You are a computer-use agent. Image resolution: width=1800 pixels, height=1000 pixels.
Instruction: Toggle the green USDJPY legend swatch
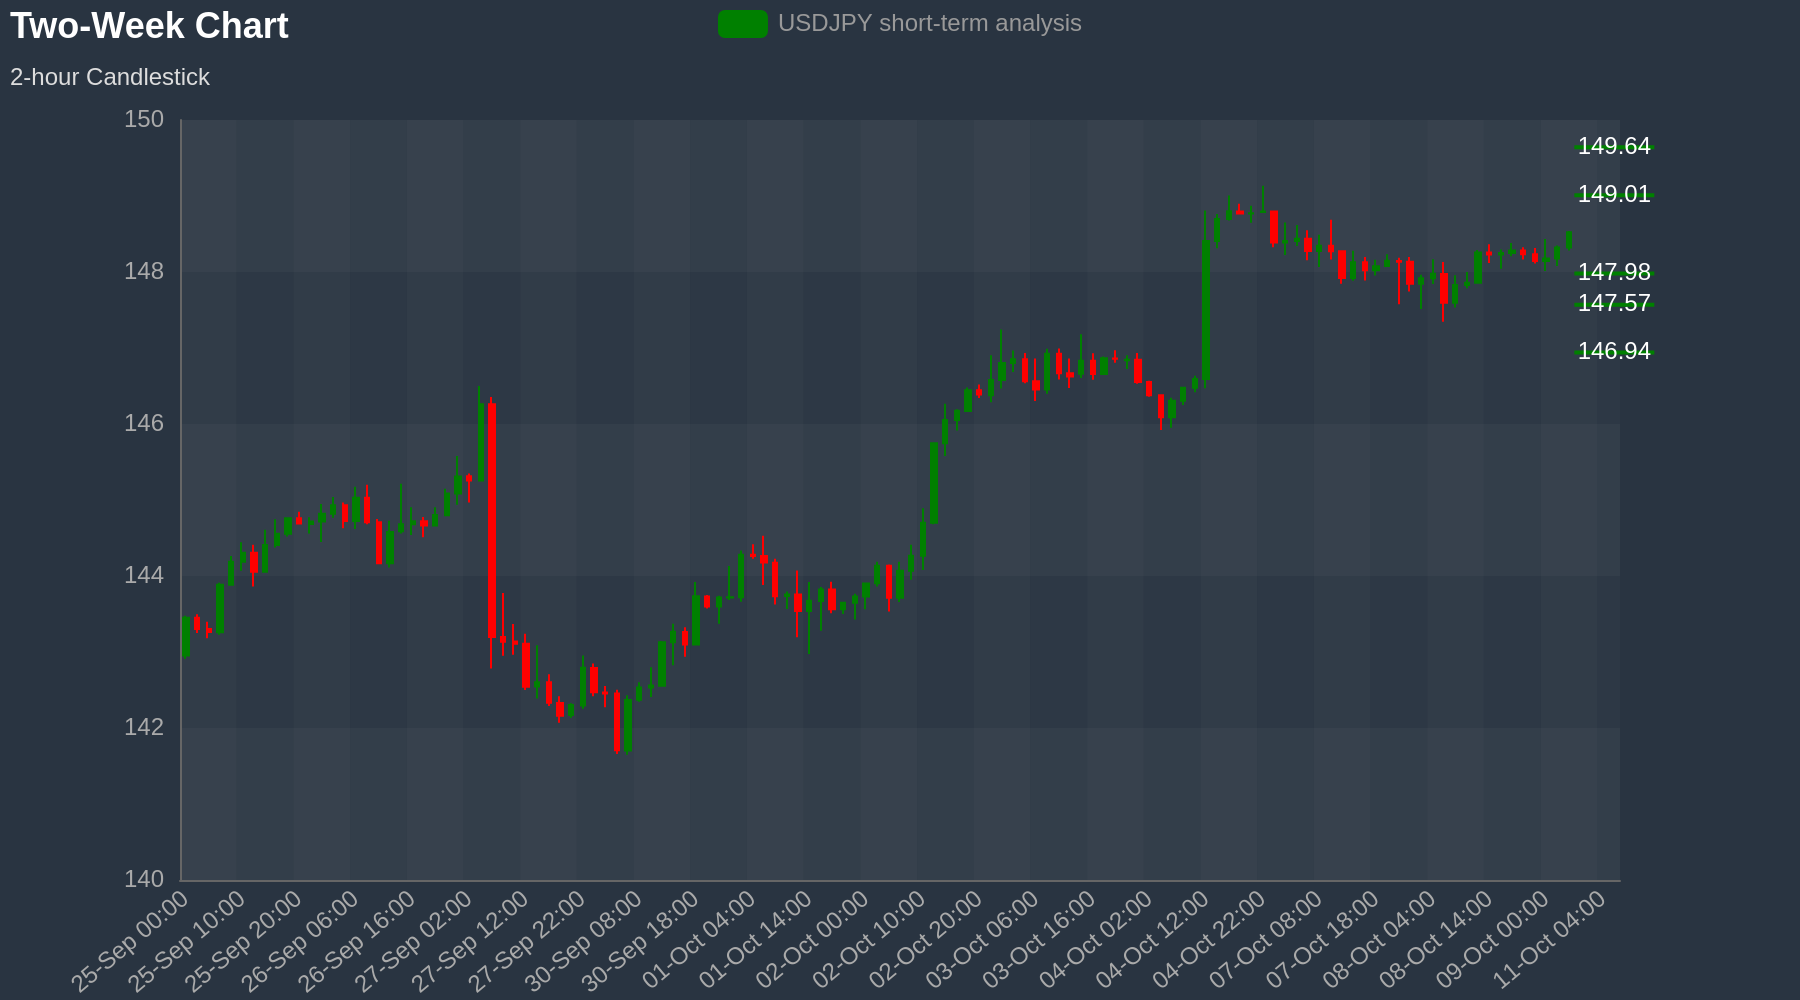click(x=743, y=24)
